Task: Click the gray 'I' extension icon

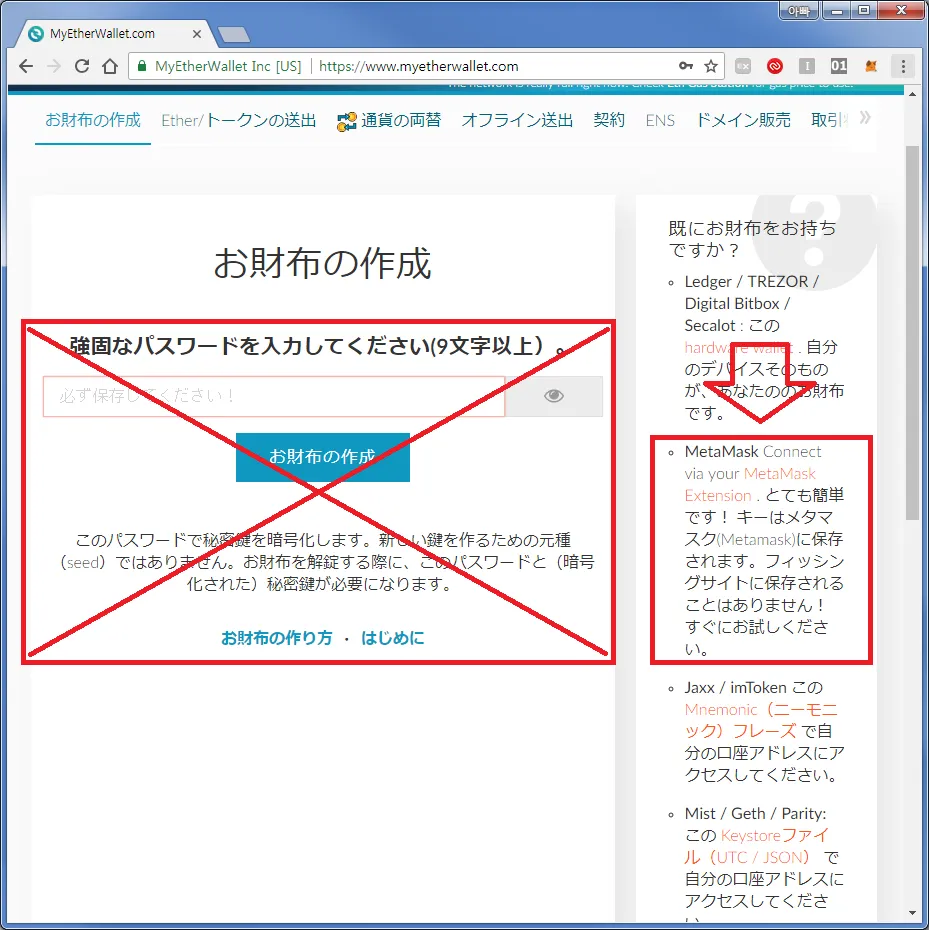Action: click(807, 66)
